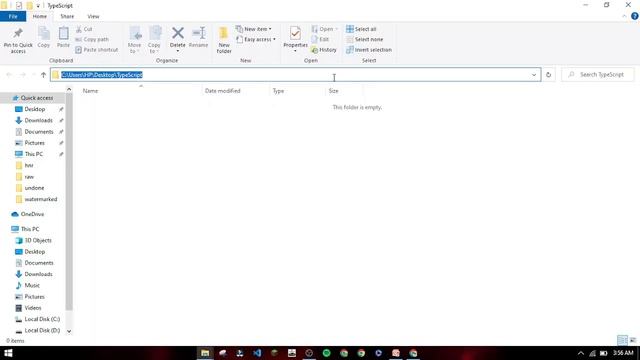Image resolution: width=640 pixels, height=360 pixels.
Task: Open the undone folder in sidebar
Action: 34,188
